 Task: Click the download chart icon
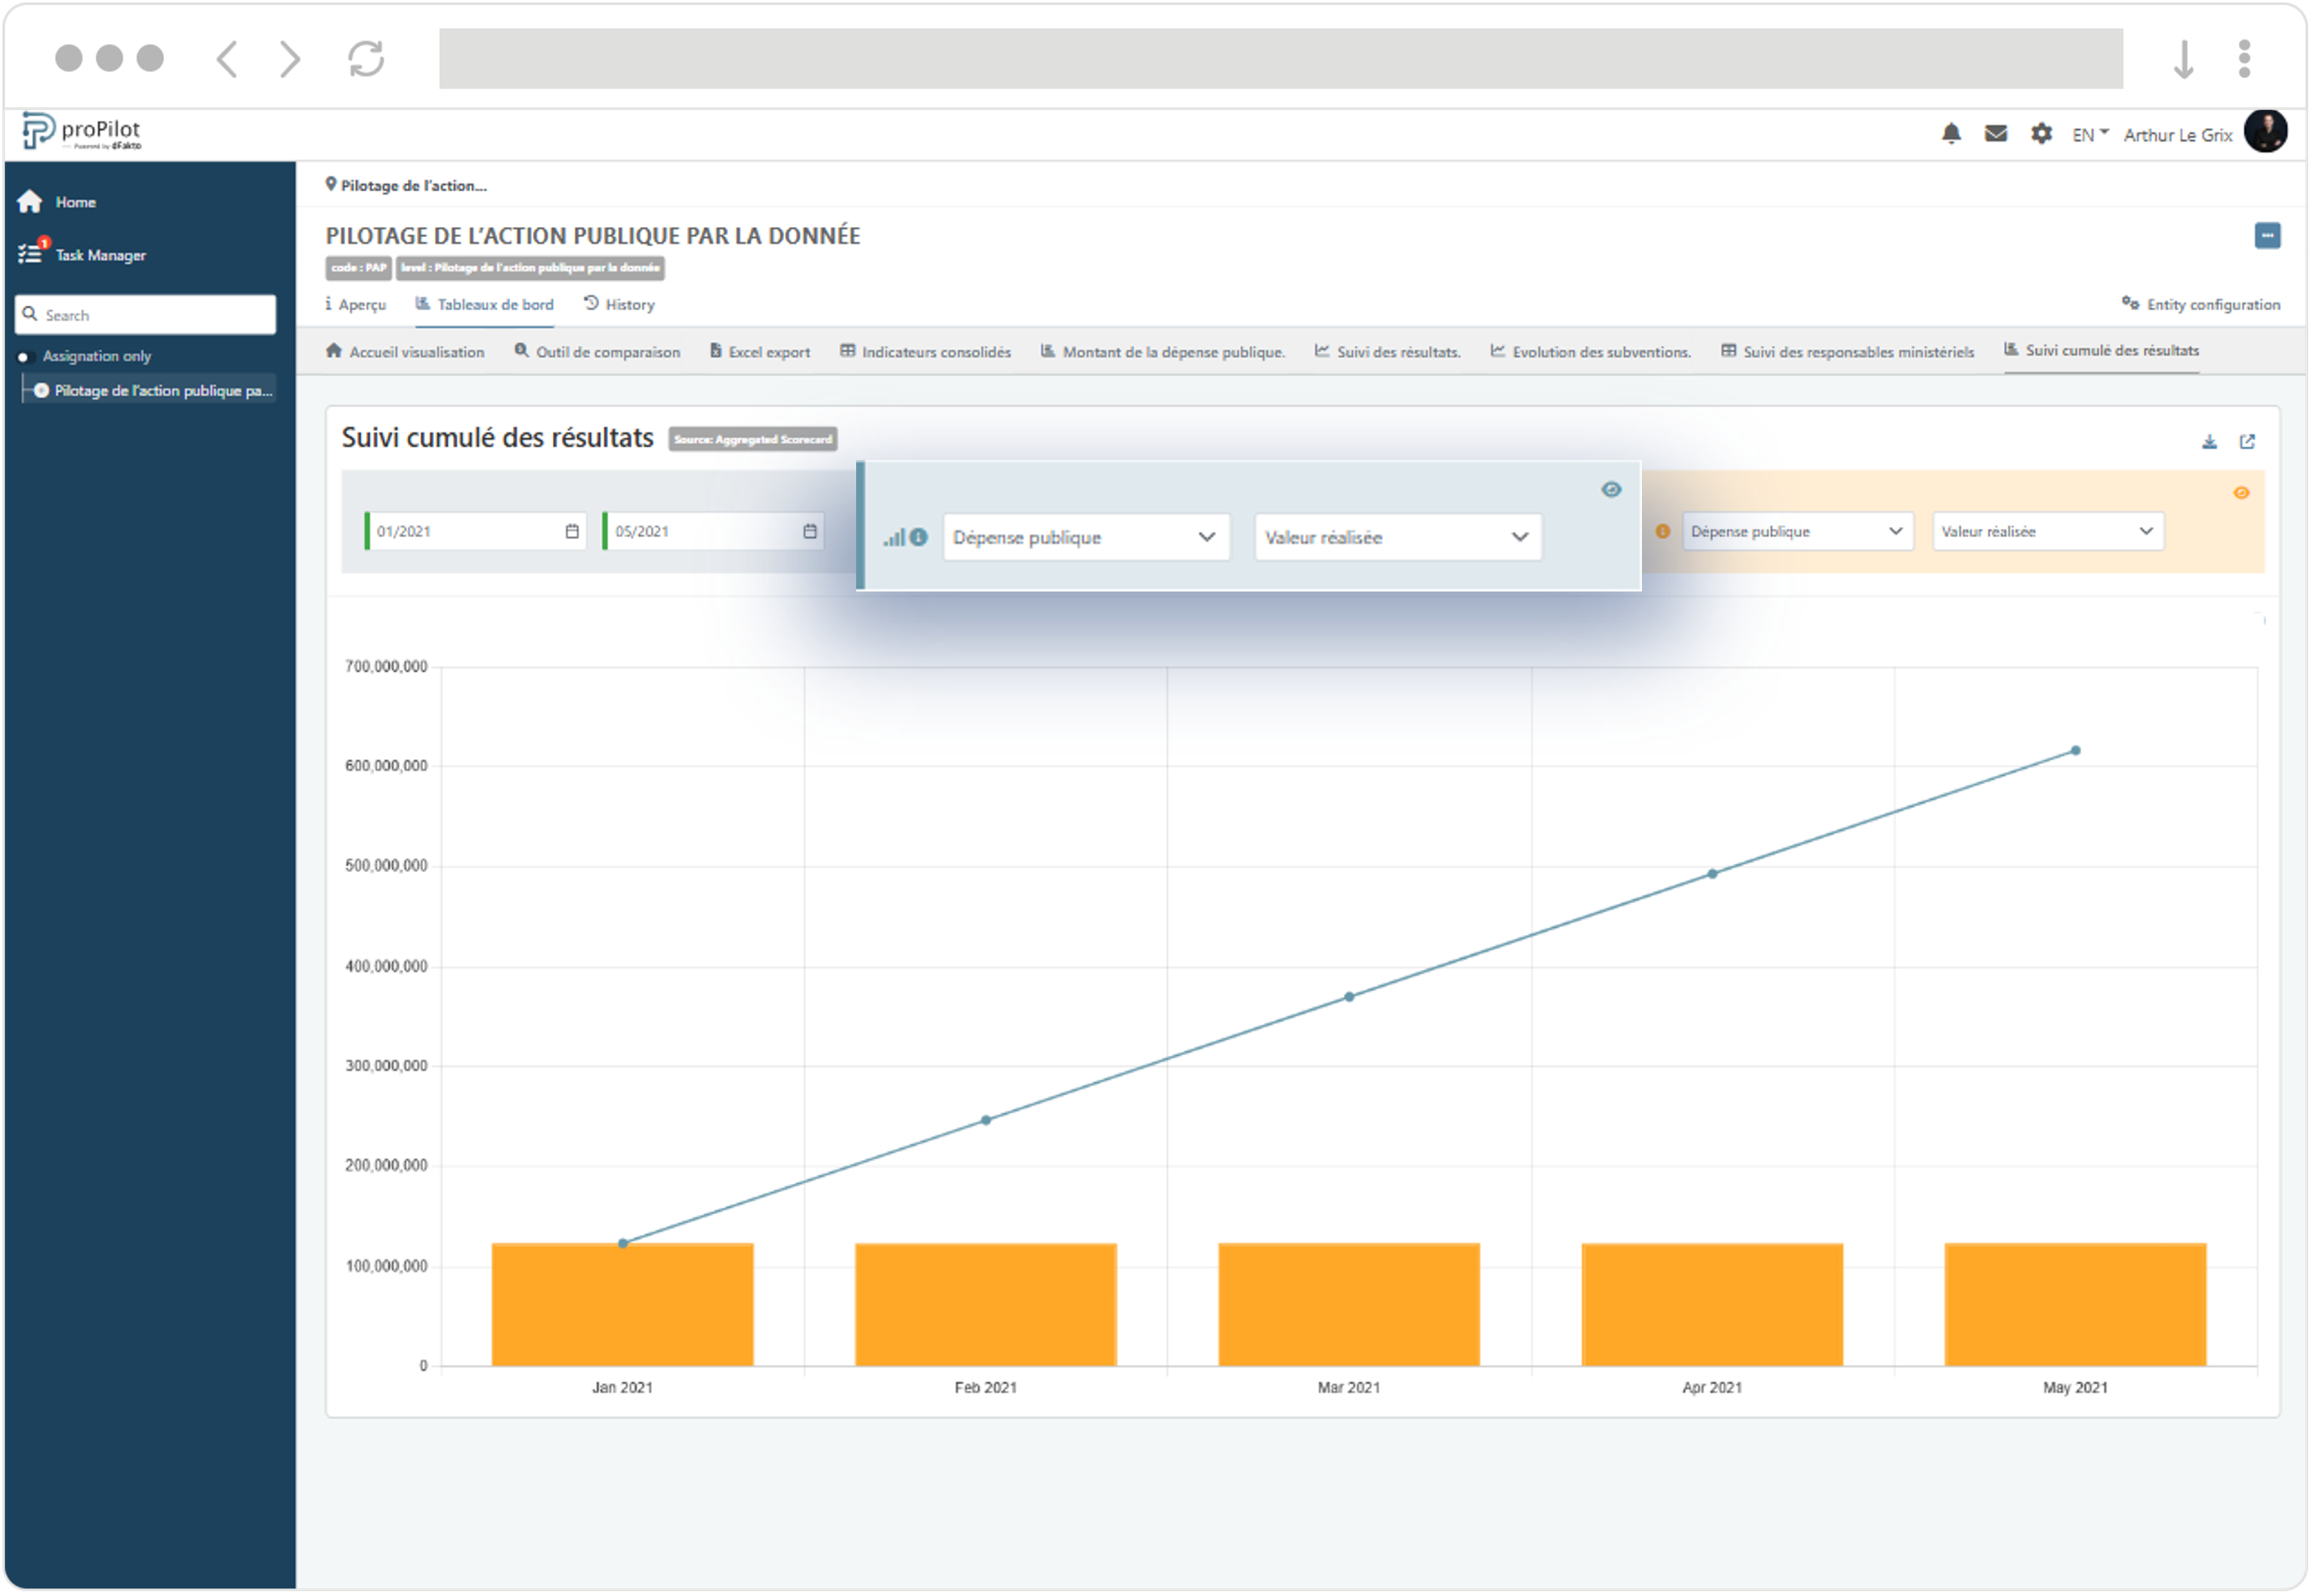(2209, 442)
